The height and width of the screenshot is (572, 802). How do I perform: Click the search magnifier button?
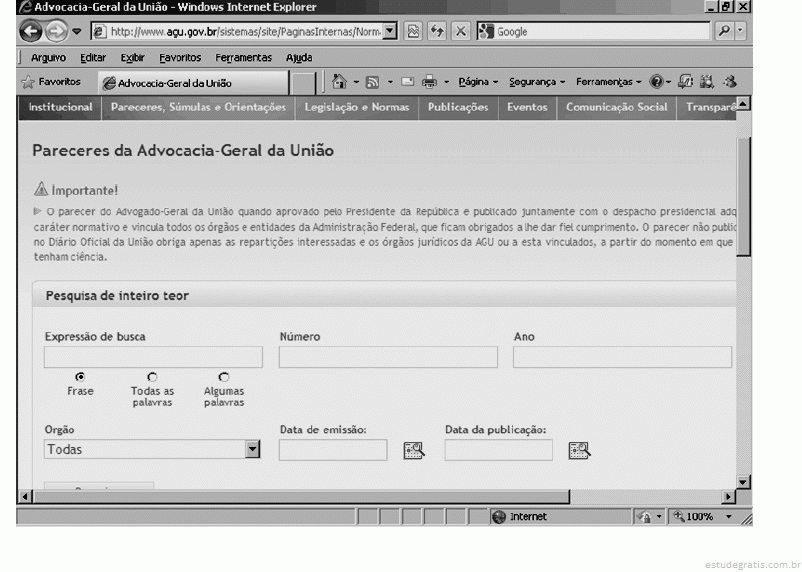(x=724, y=32)
